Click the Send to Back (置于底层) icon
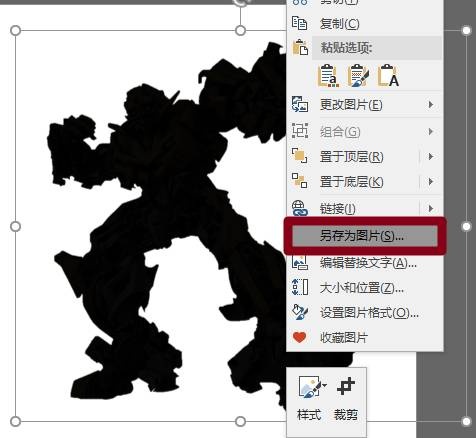Screen dimensions: 476x438 (299, 181)
